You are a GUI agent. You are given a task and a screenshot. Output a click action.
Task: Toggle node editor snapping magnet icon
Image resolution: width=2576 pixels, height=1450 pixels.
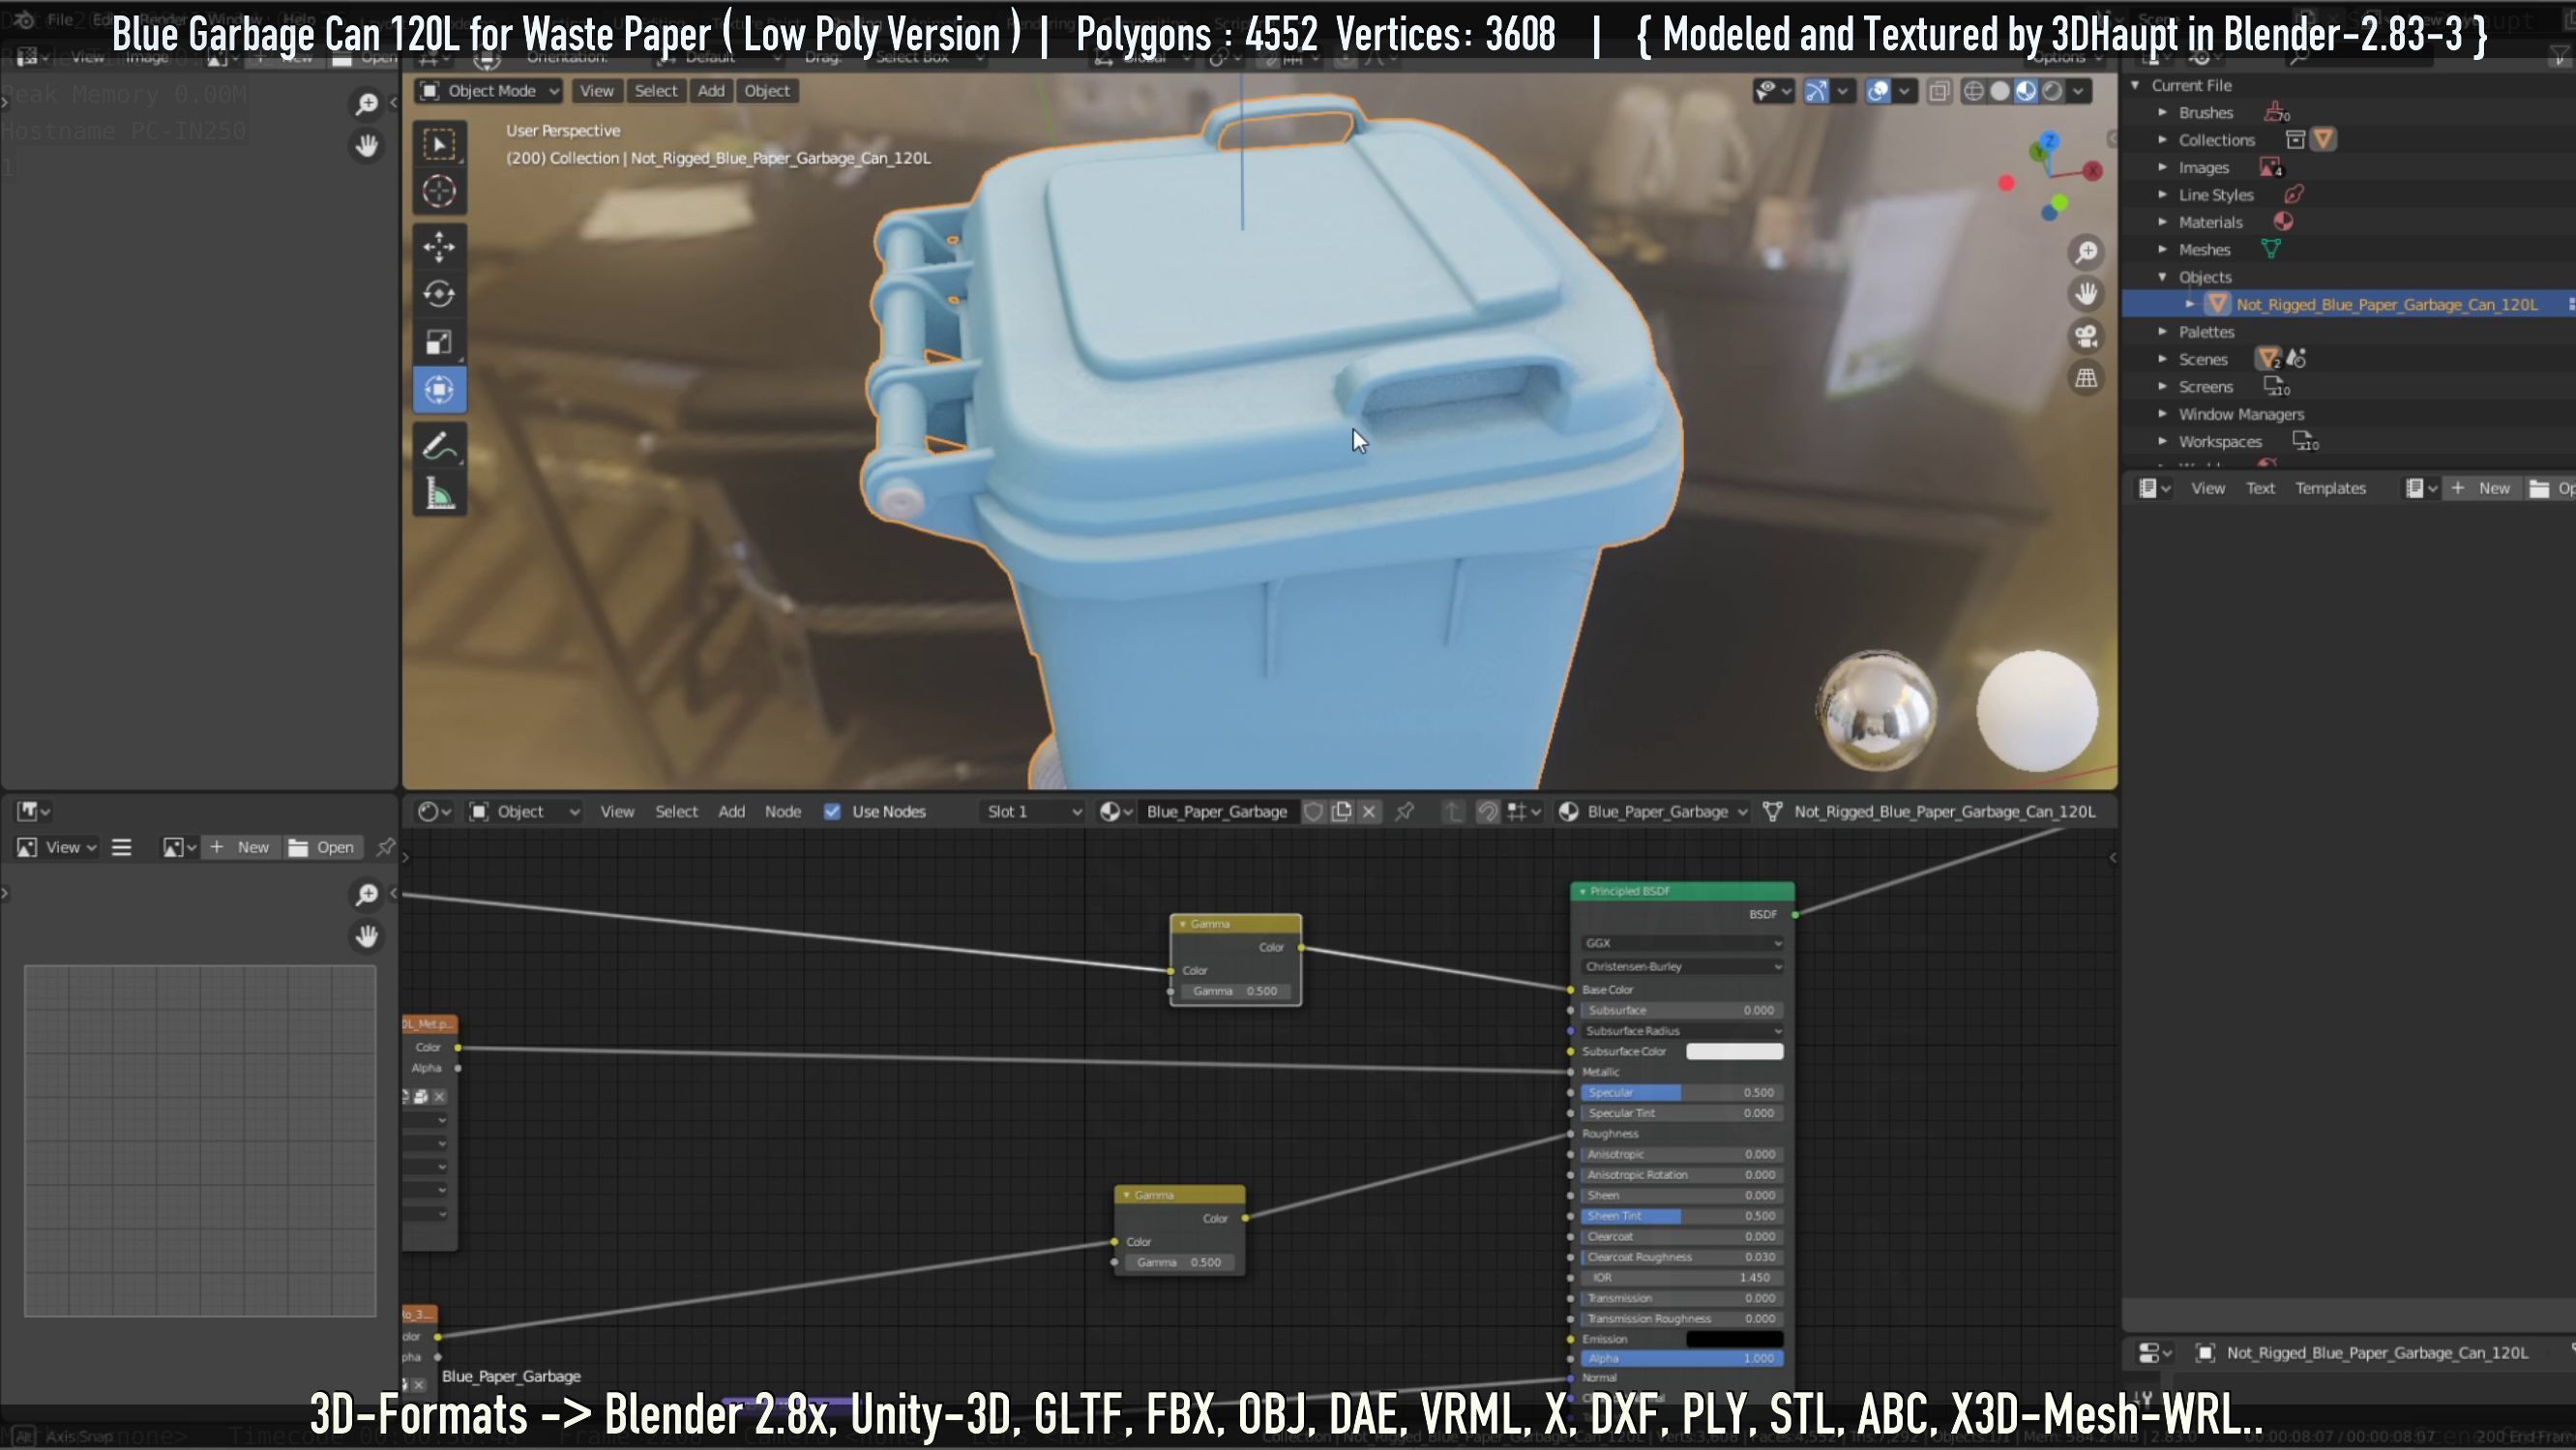tap(1487, 812)
